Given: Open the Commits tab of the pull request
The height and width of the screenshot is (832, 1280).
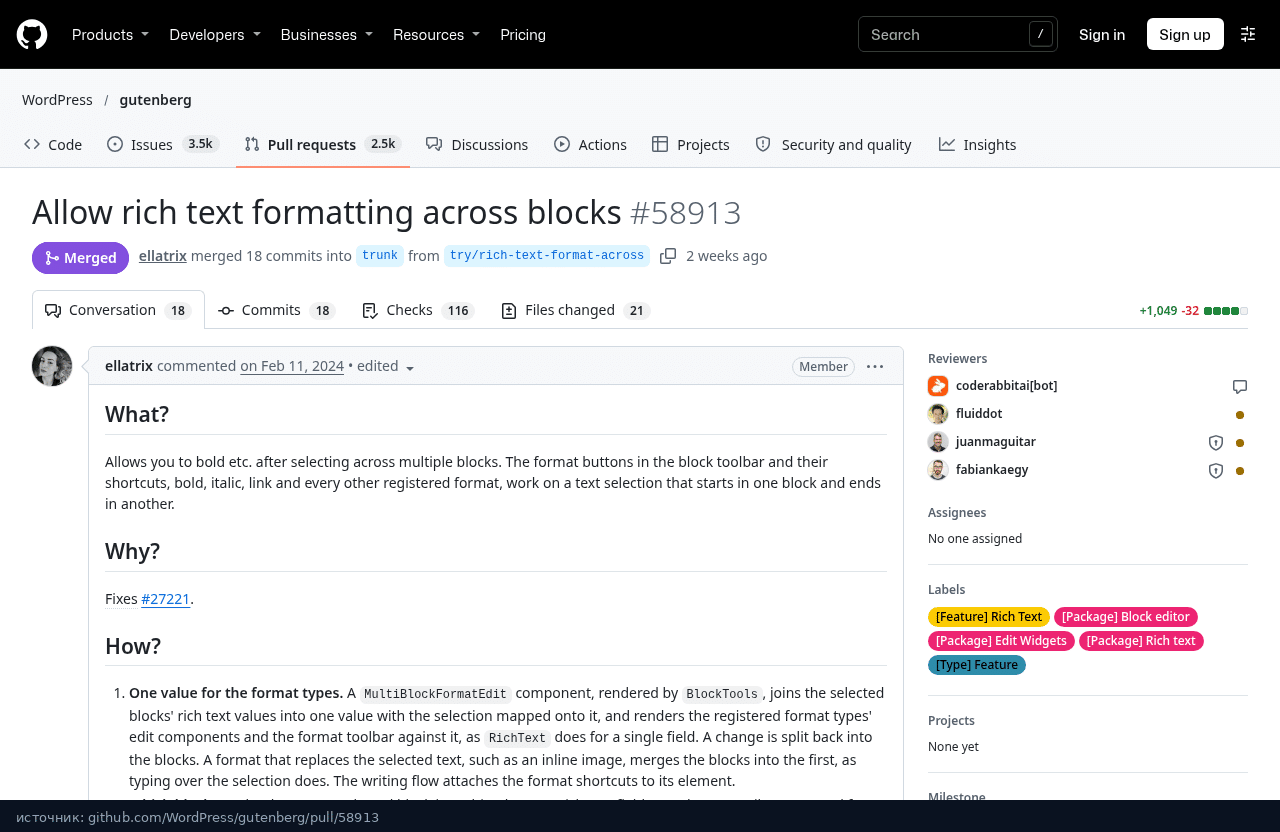Looking at the screenshot, I should (x=276, y=310).
